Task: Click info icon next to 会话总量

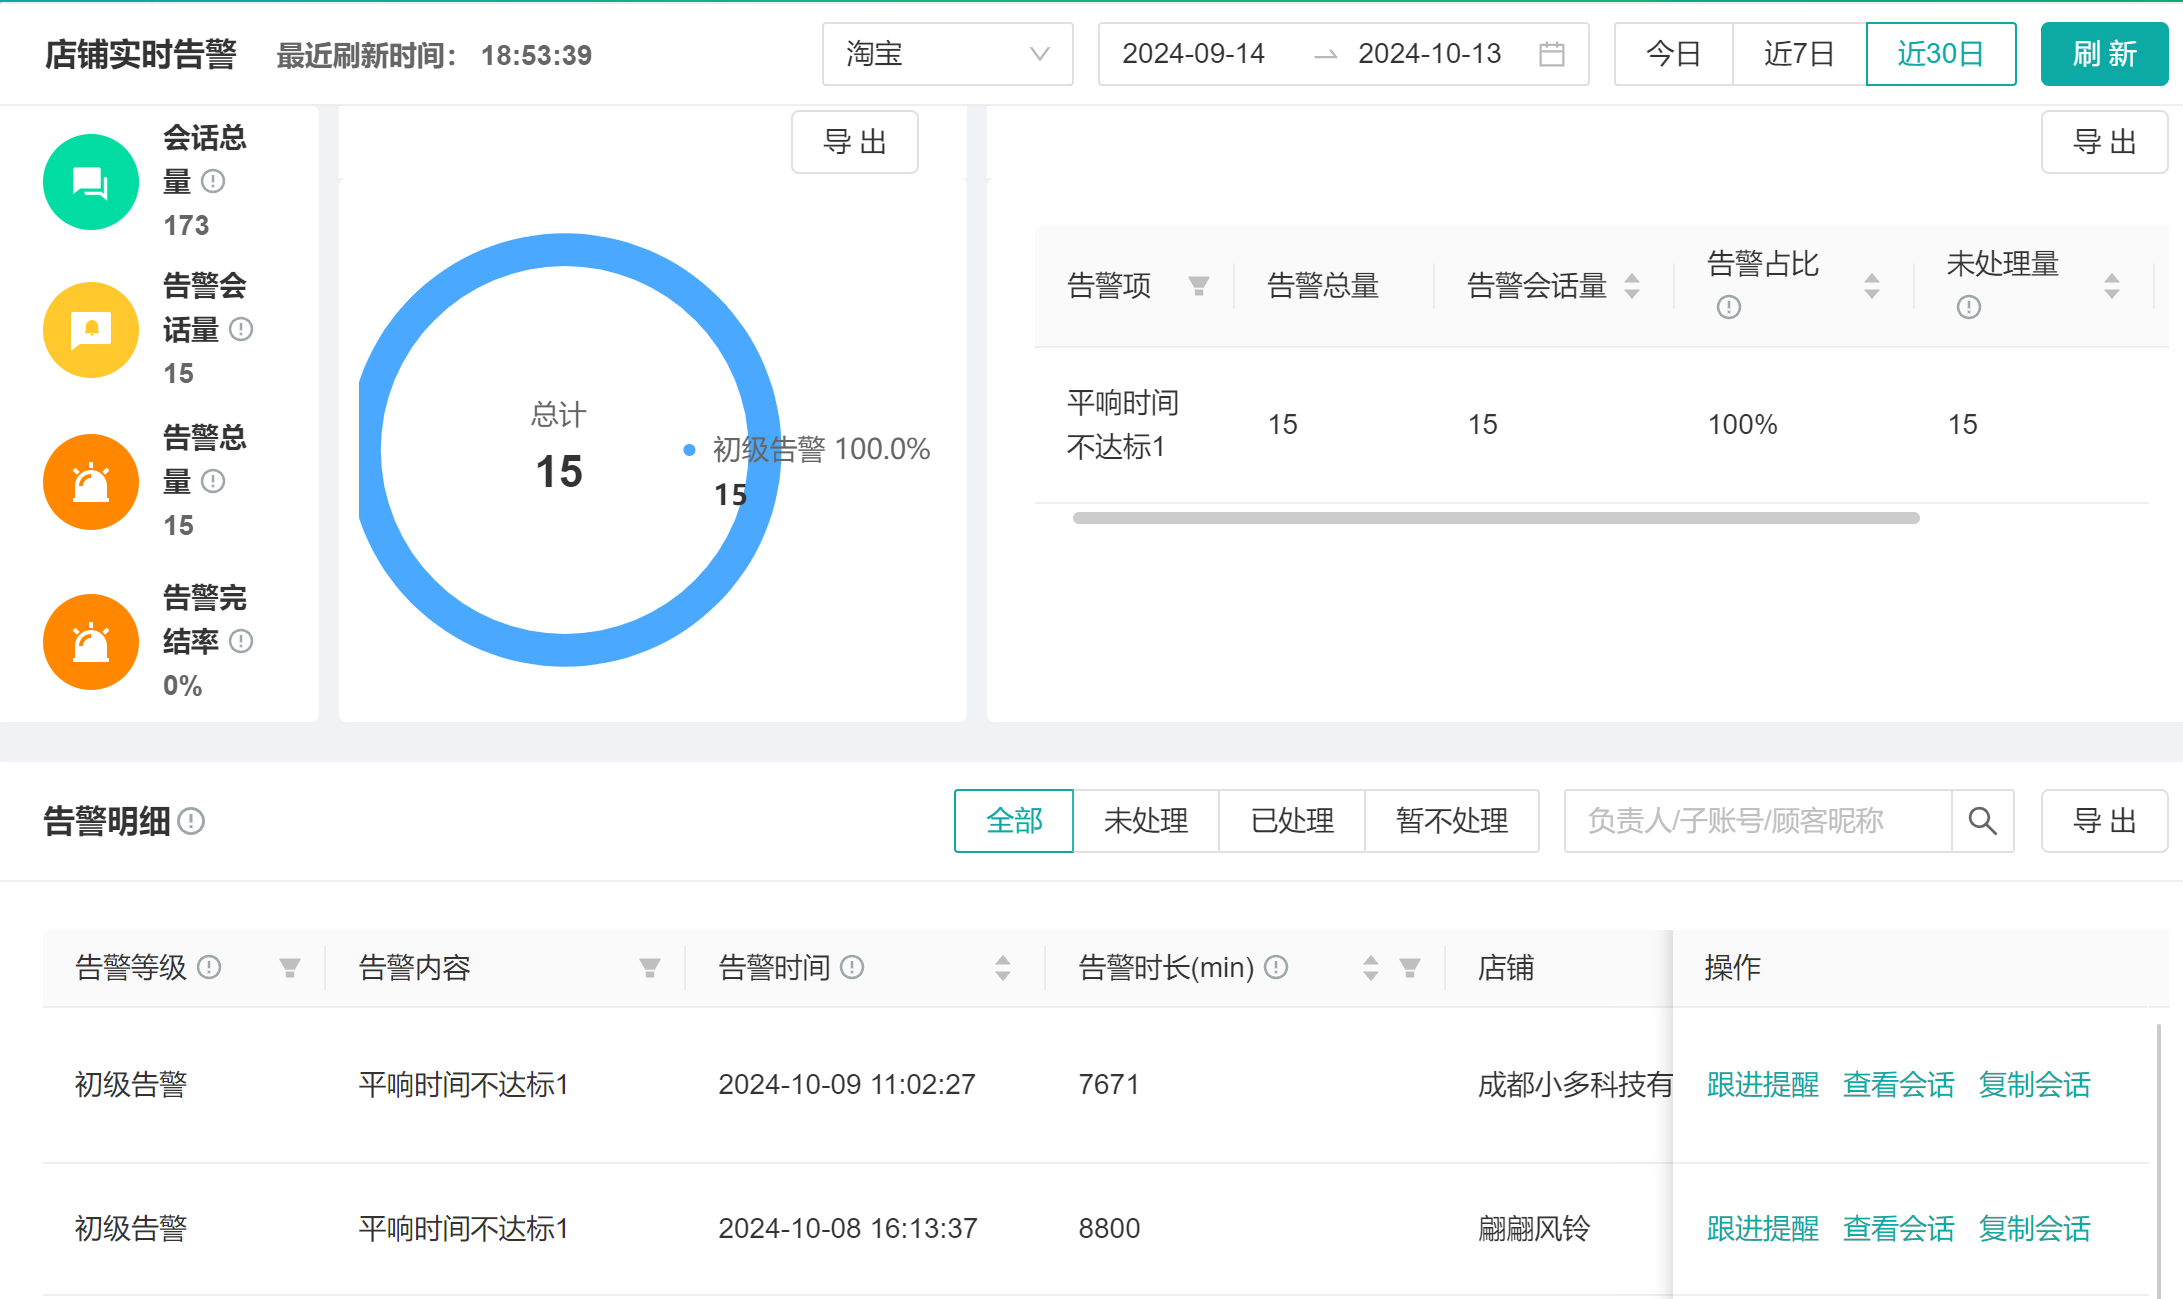Action: [x=213, y=181]
